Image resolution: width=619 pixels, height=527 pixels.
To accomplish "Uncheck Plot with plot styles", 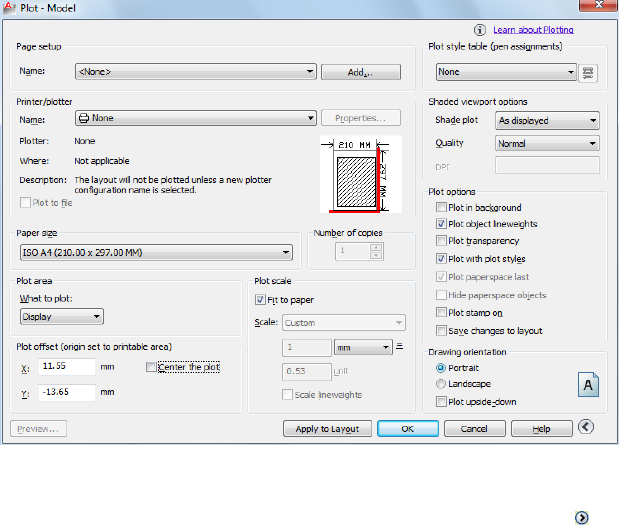I will (x=441, y=259).
